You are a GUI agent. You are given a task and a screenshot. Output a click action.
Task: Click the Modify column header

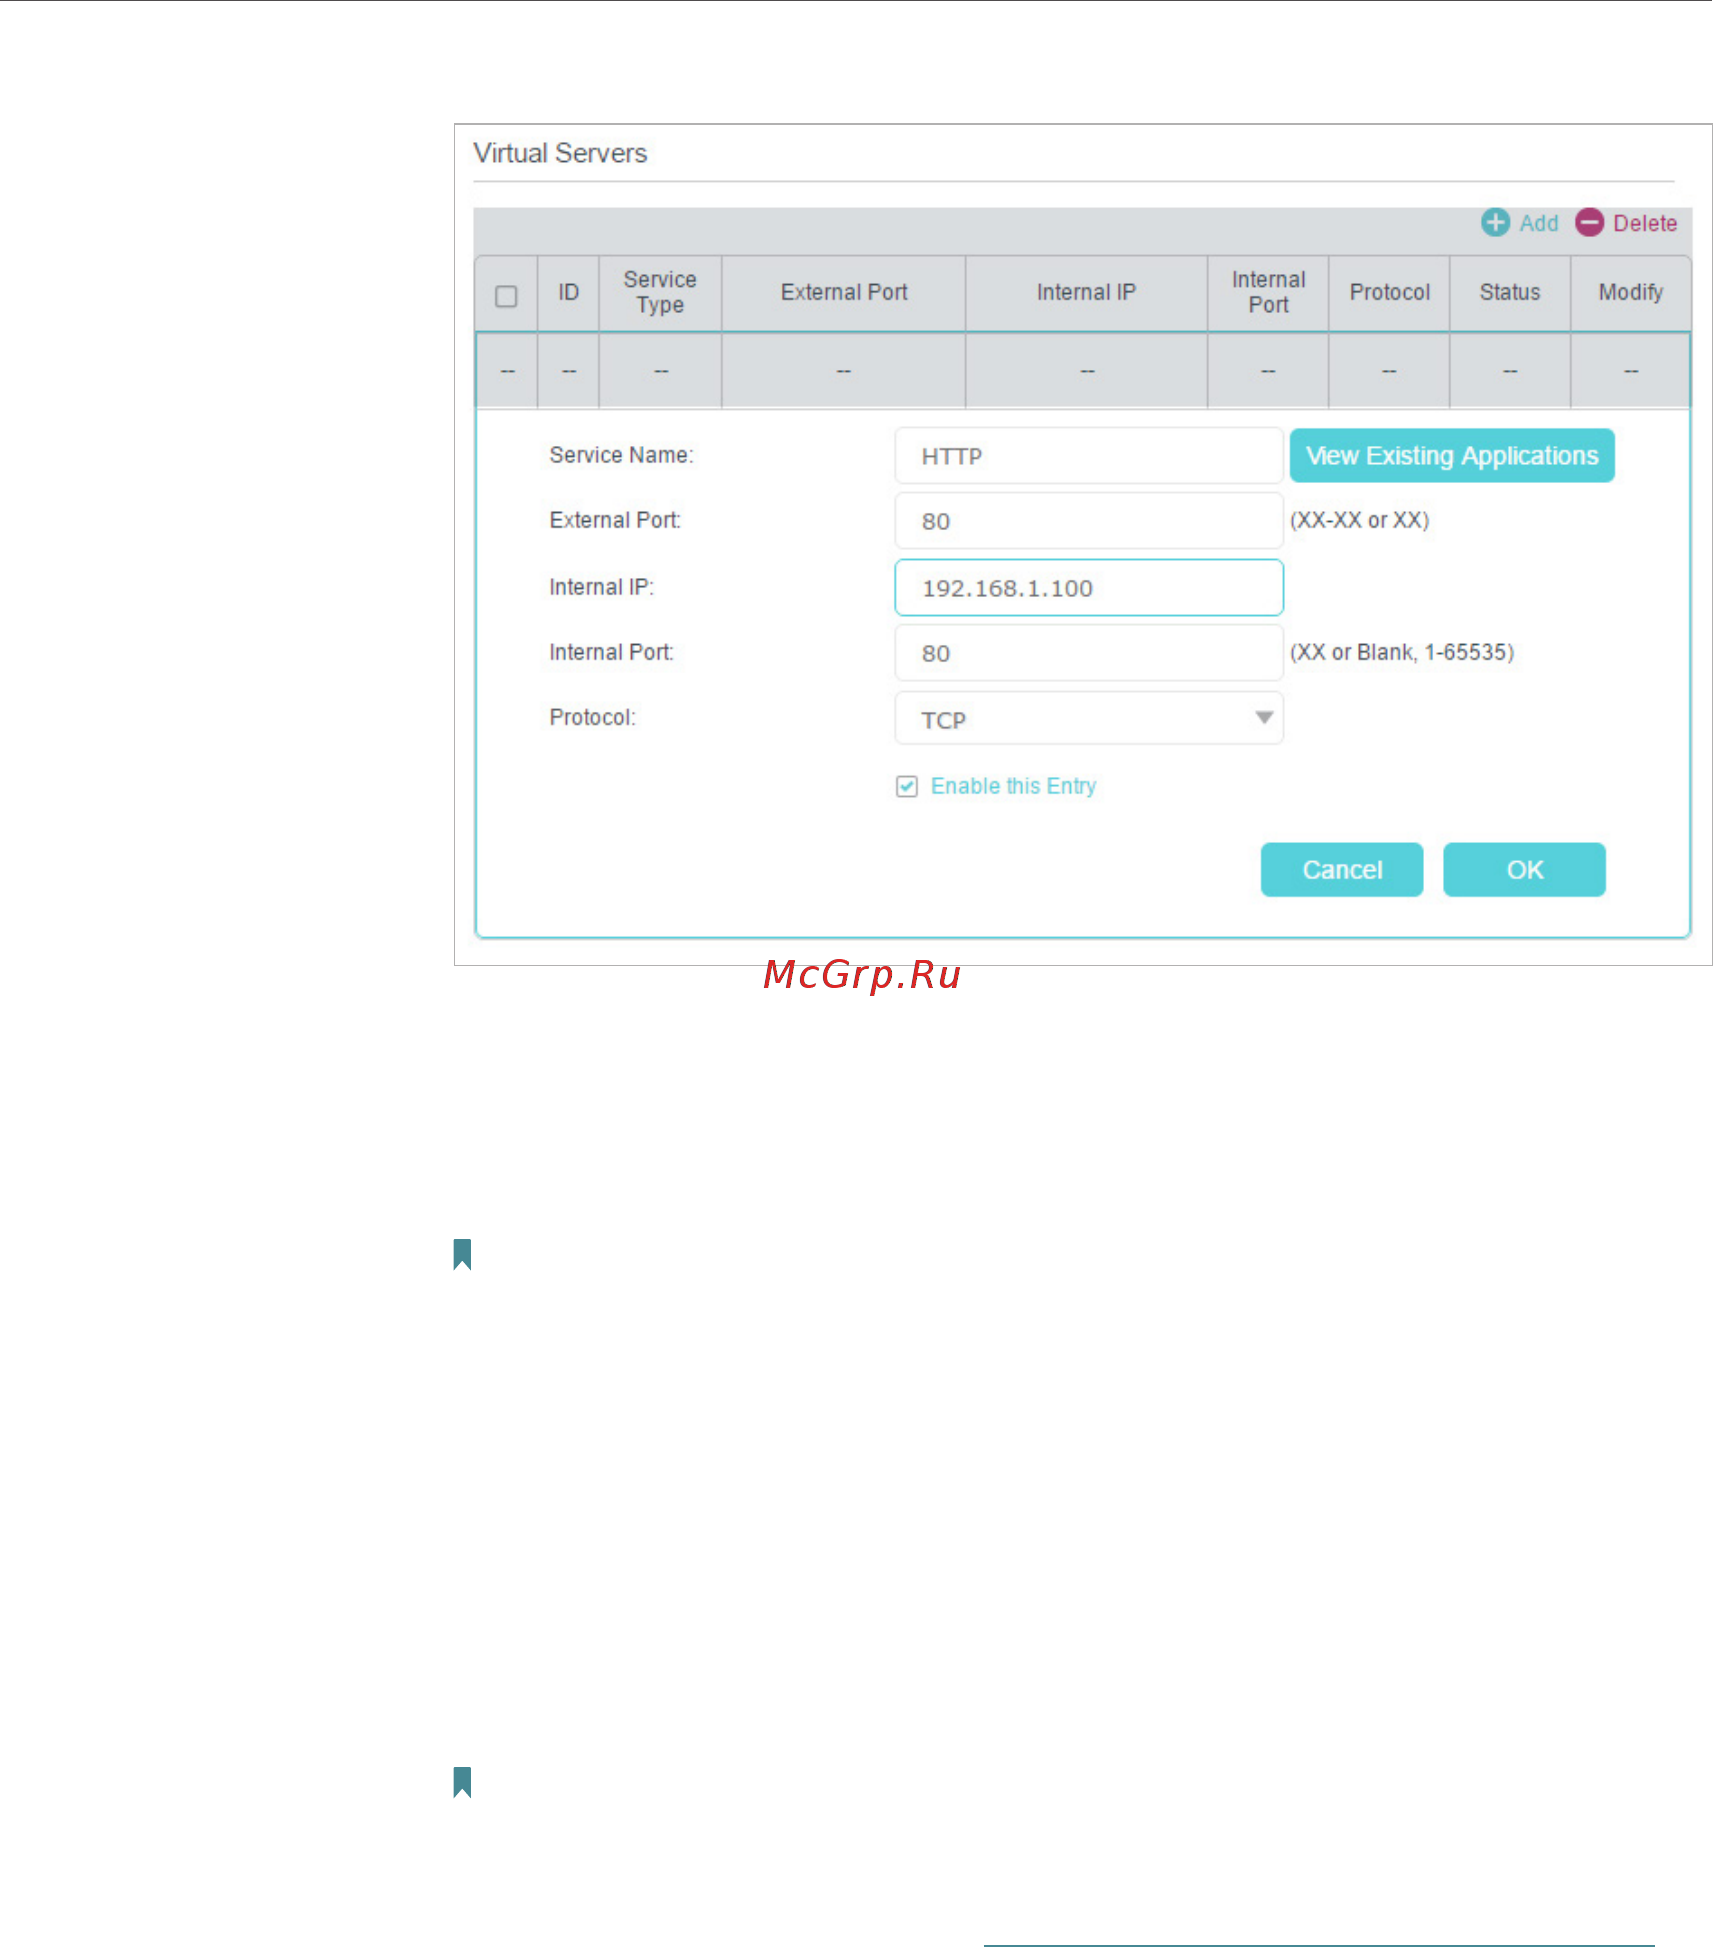(1631, 292)
